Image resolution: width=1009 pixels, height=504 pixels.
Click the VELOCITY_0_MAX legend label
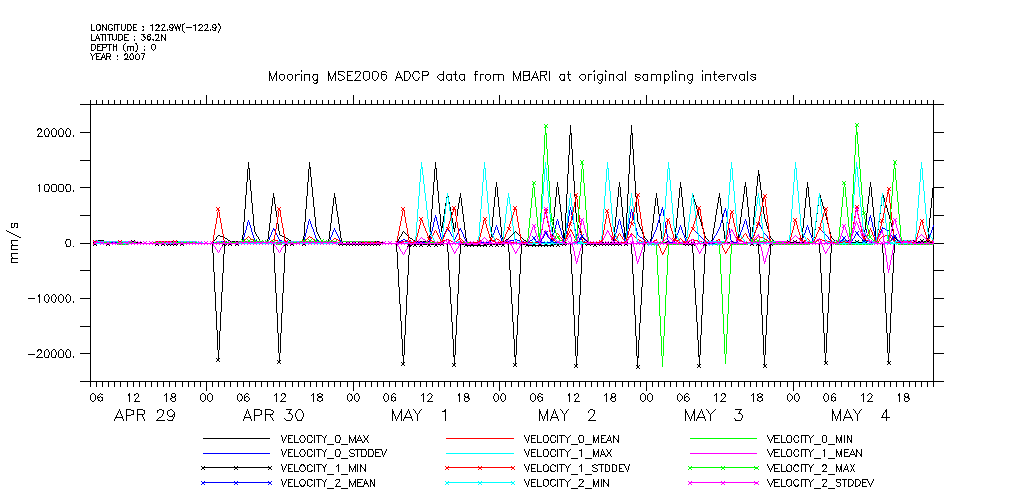[323, 439]
